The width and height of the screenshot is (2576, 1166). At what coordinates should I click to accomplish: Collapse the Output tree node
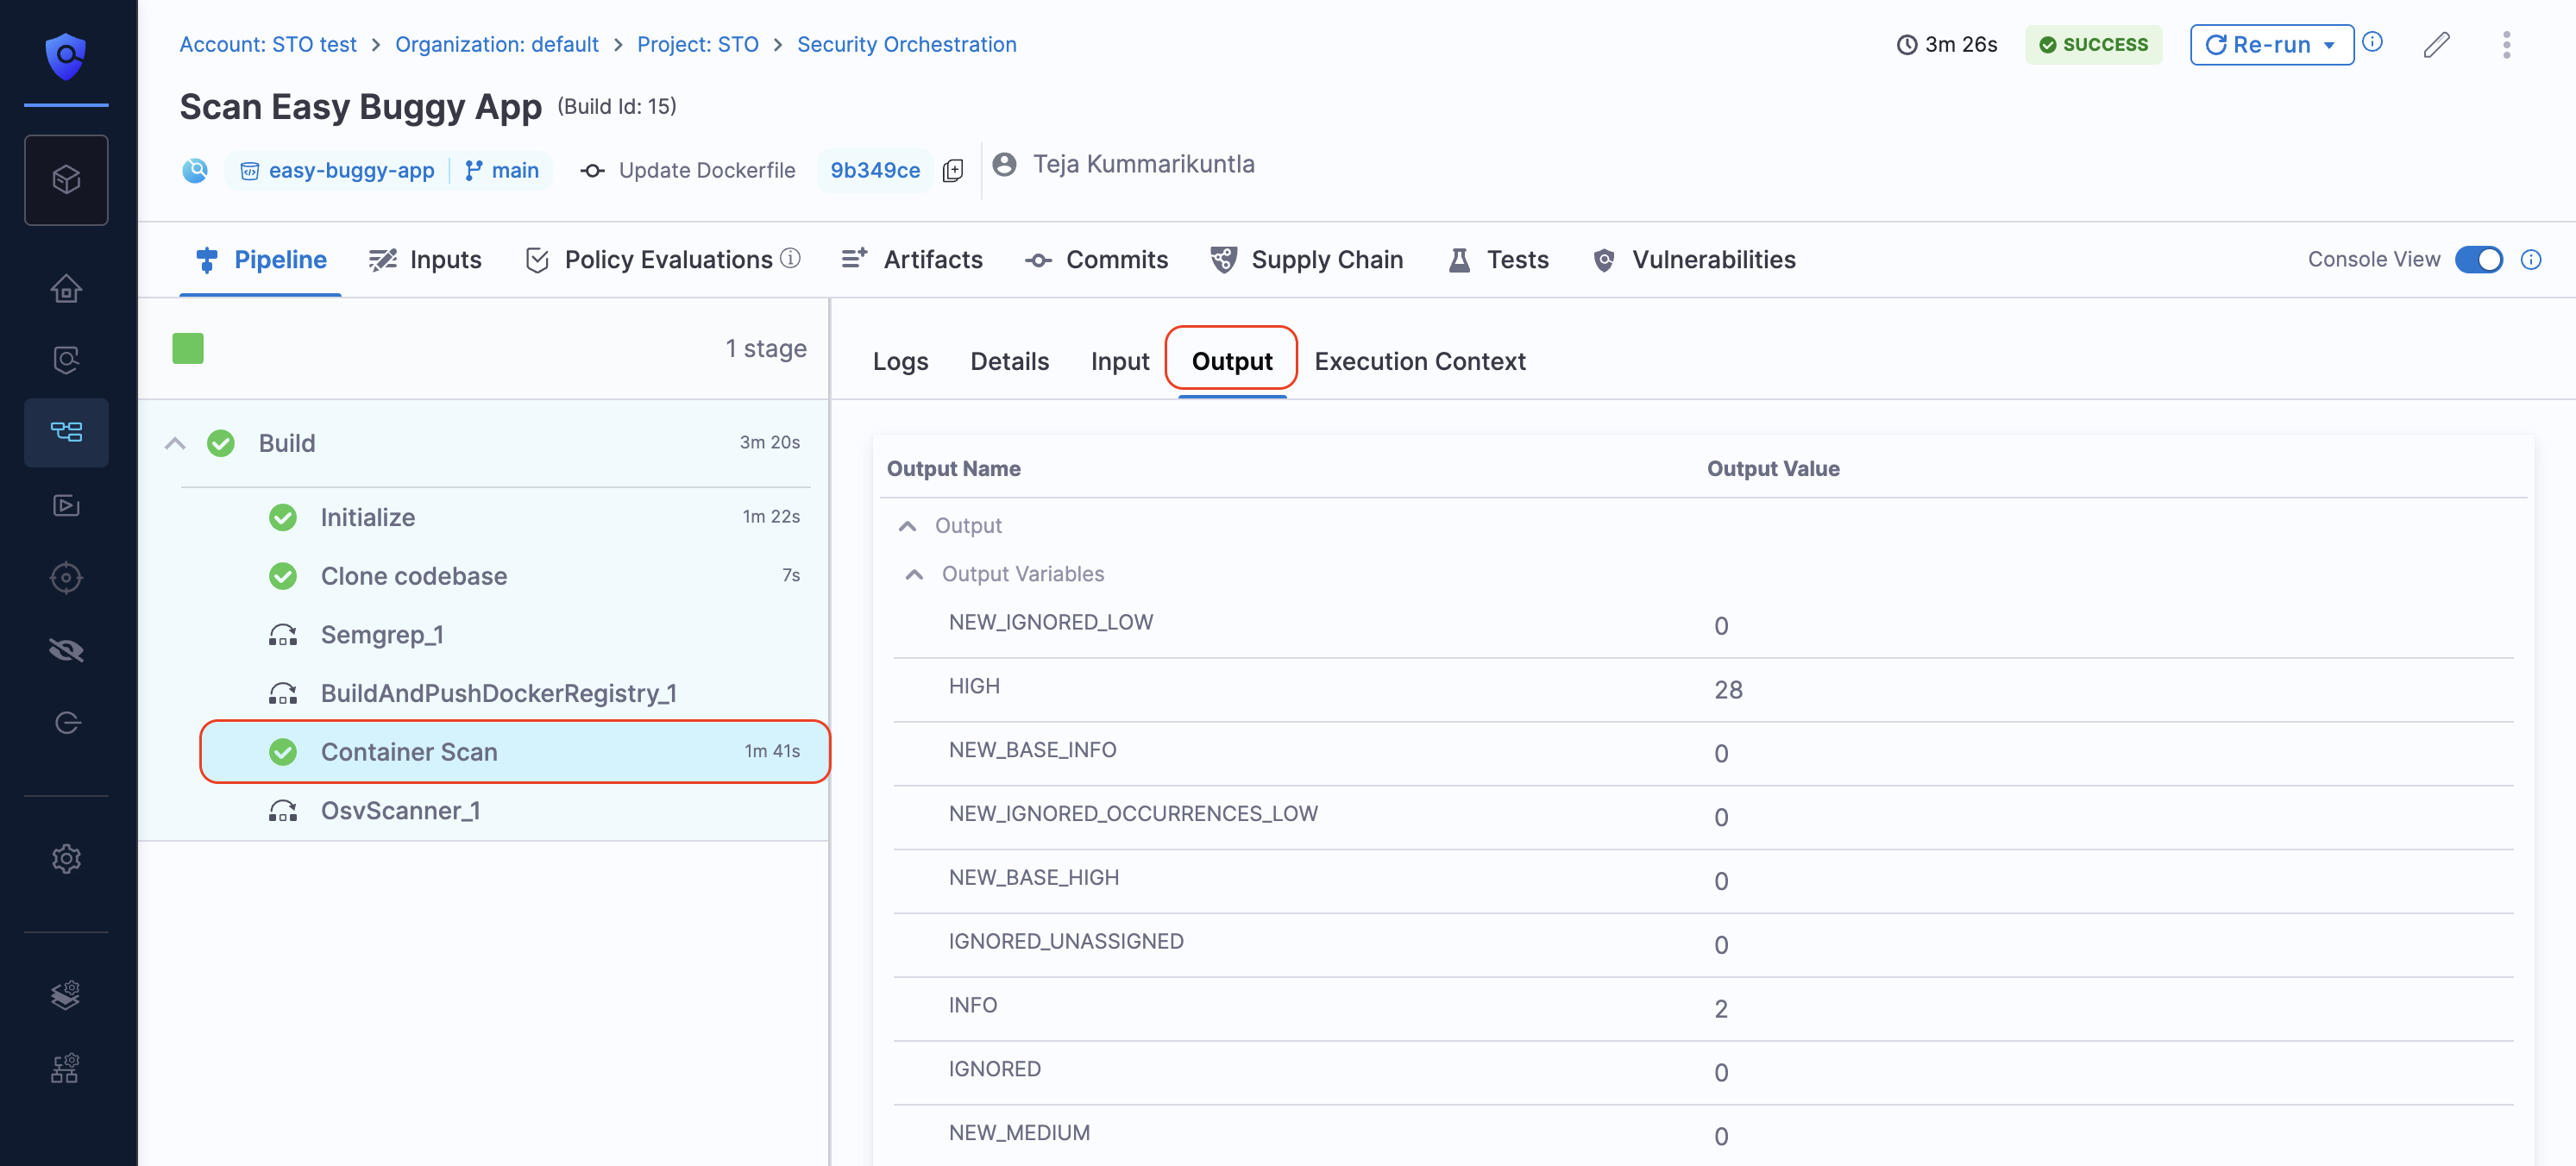(907, 526)
